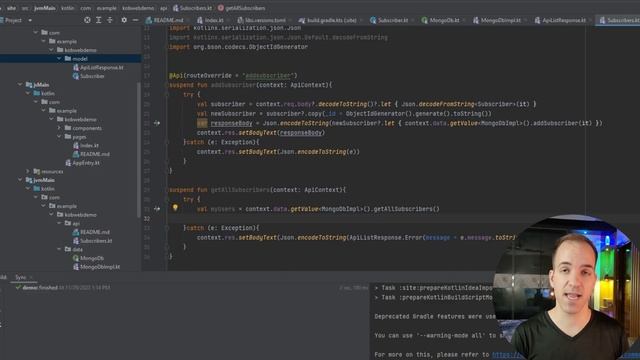Click the markdown icon on README.md editor tab
The height and width of the screenshot is (360, 640).
(149, 20)
